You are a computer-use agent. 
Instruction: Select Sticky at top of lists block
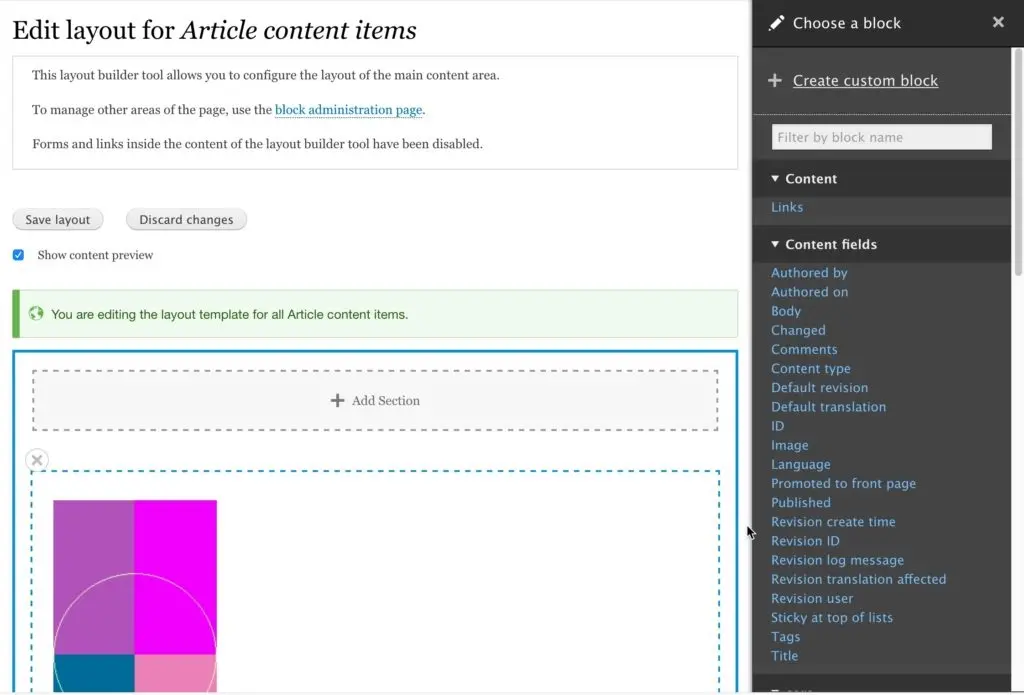point(831,618)
